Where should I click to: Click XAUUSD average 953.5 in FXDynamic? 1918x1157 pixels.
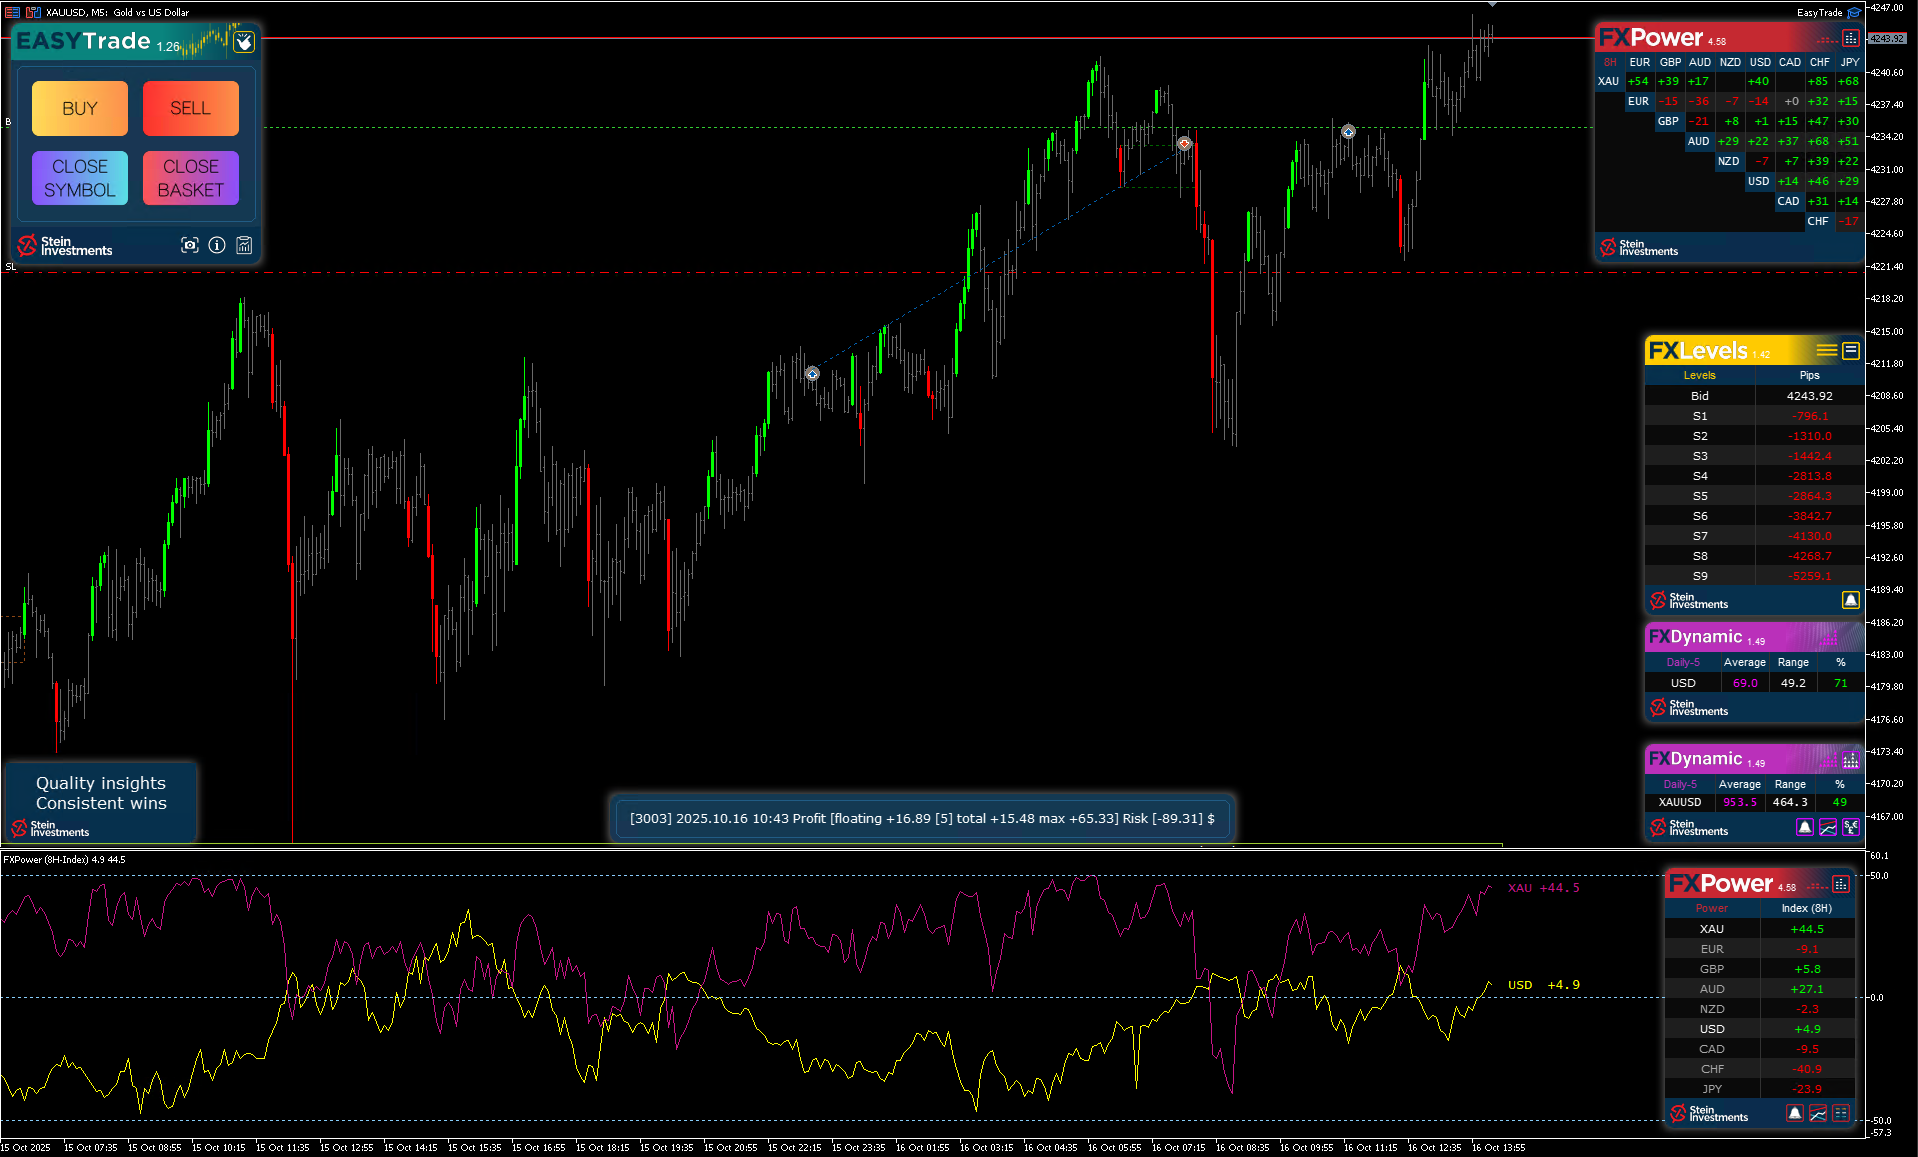[x=1740, y=802]
